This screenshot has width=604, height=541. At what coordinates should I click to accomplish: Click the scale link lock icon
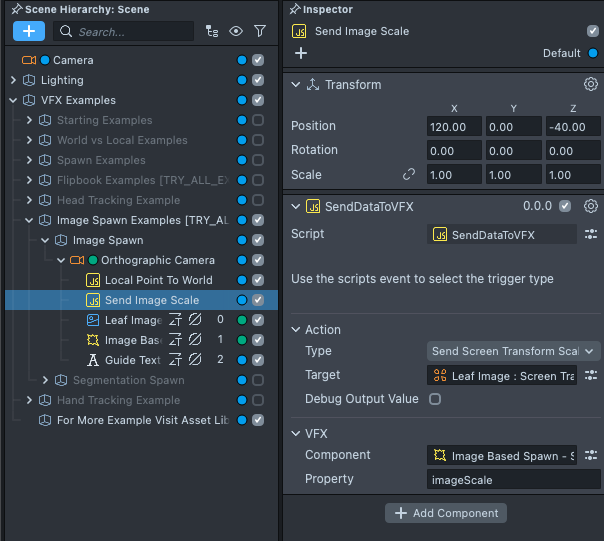click(408, 174)
